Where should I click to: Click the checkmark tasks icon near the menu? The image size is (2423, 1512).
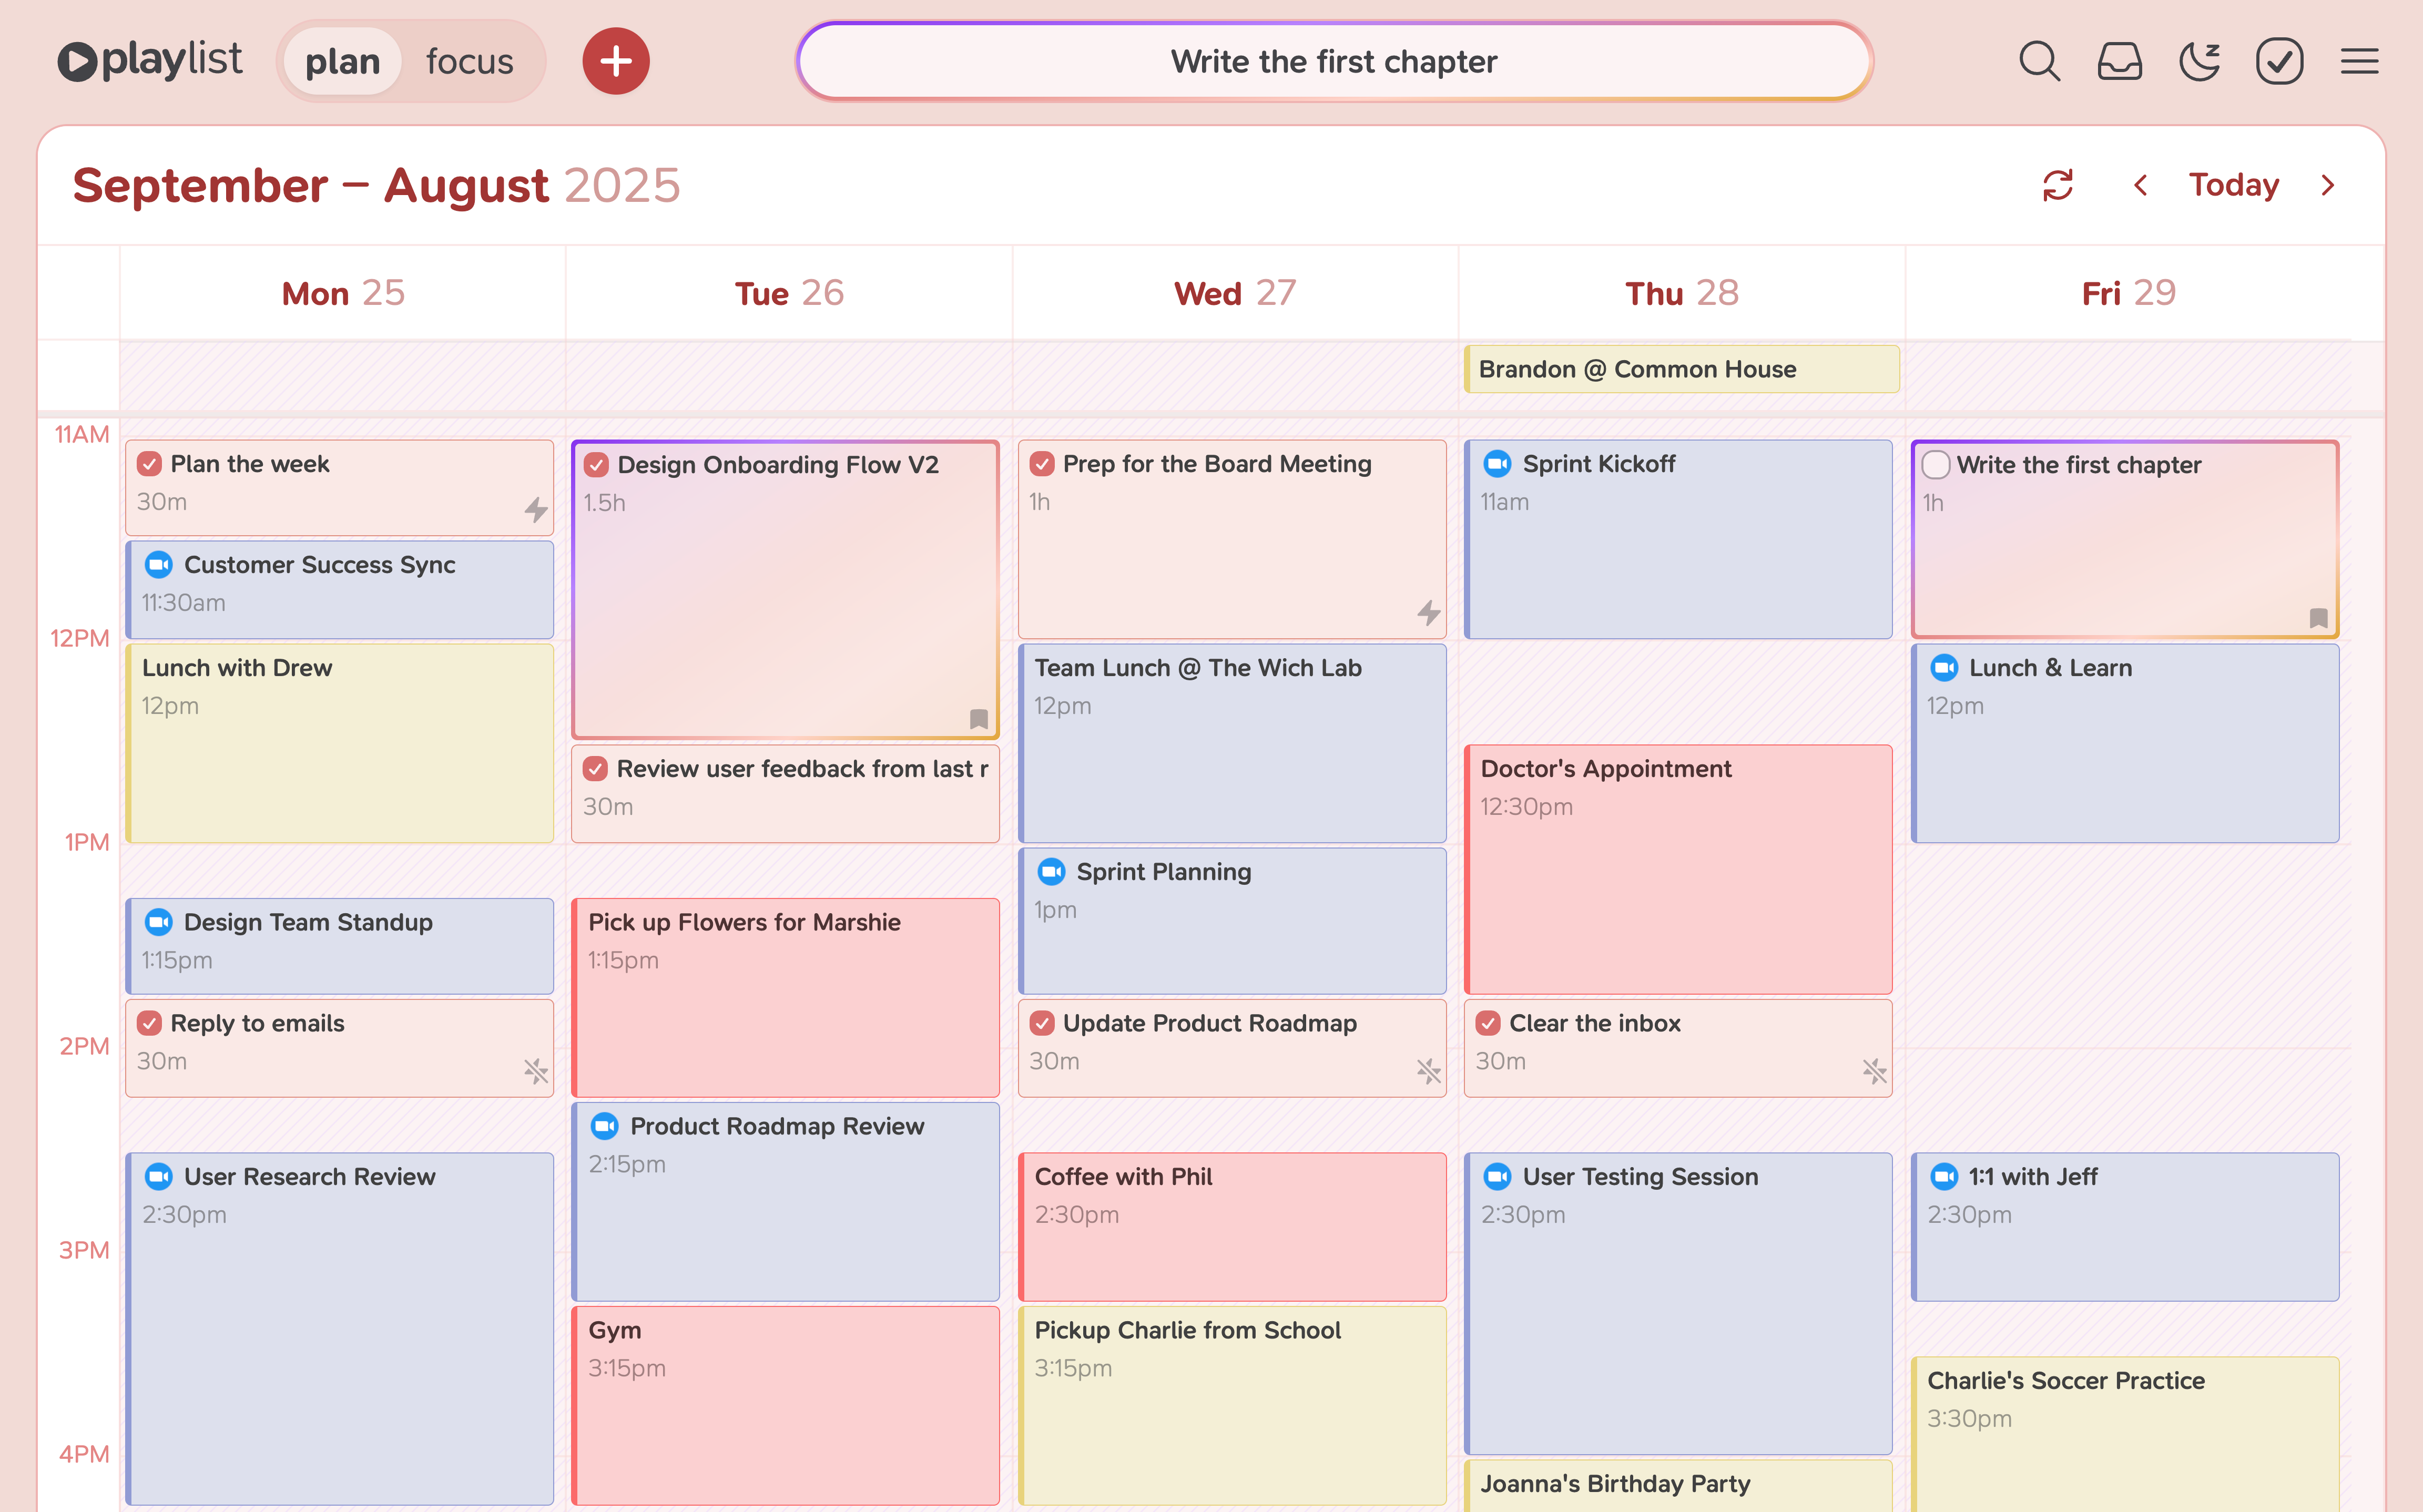coord(2279,61)
